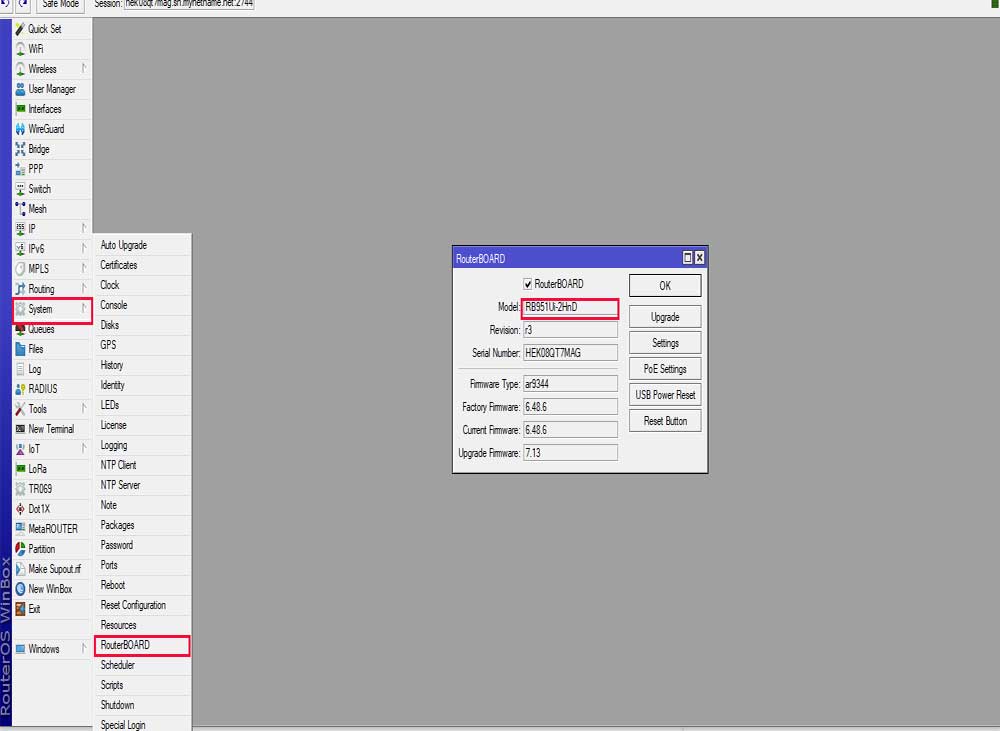Click the Routing icon
This screenshot has height=731, width=1000.
click(x=20, y=289)
